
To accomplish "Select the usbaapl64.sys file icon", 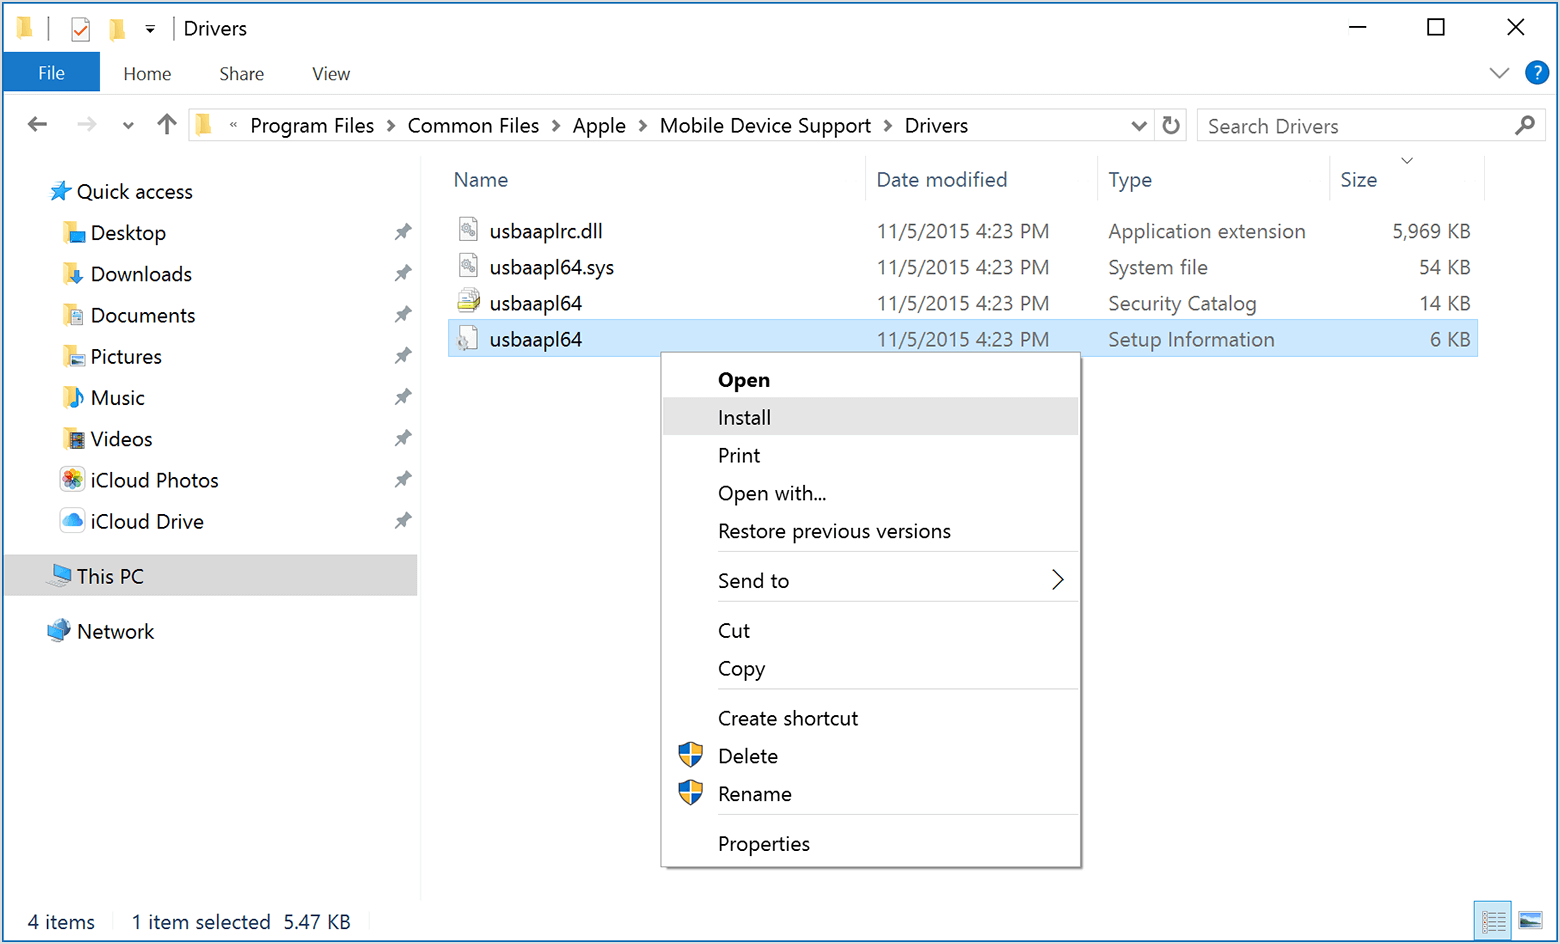I will pos(468,267).
